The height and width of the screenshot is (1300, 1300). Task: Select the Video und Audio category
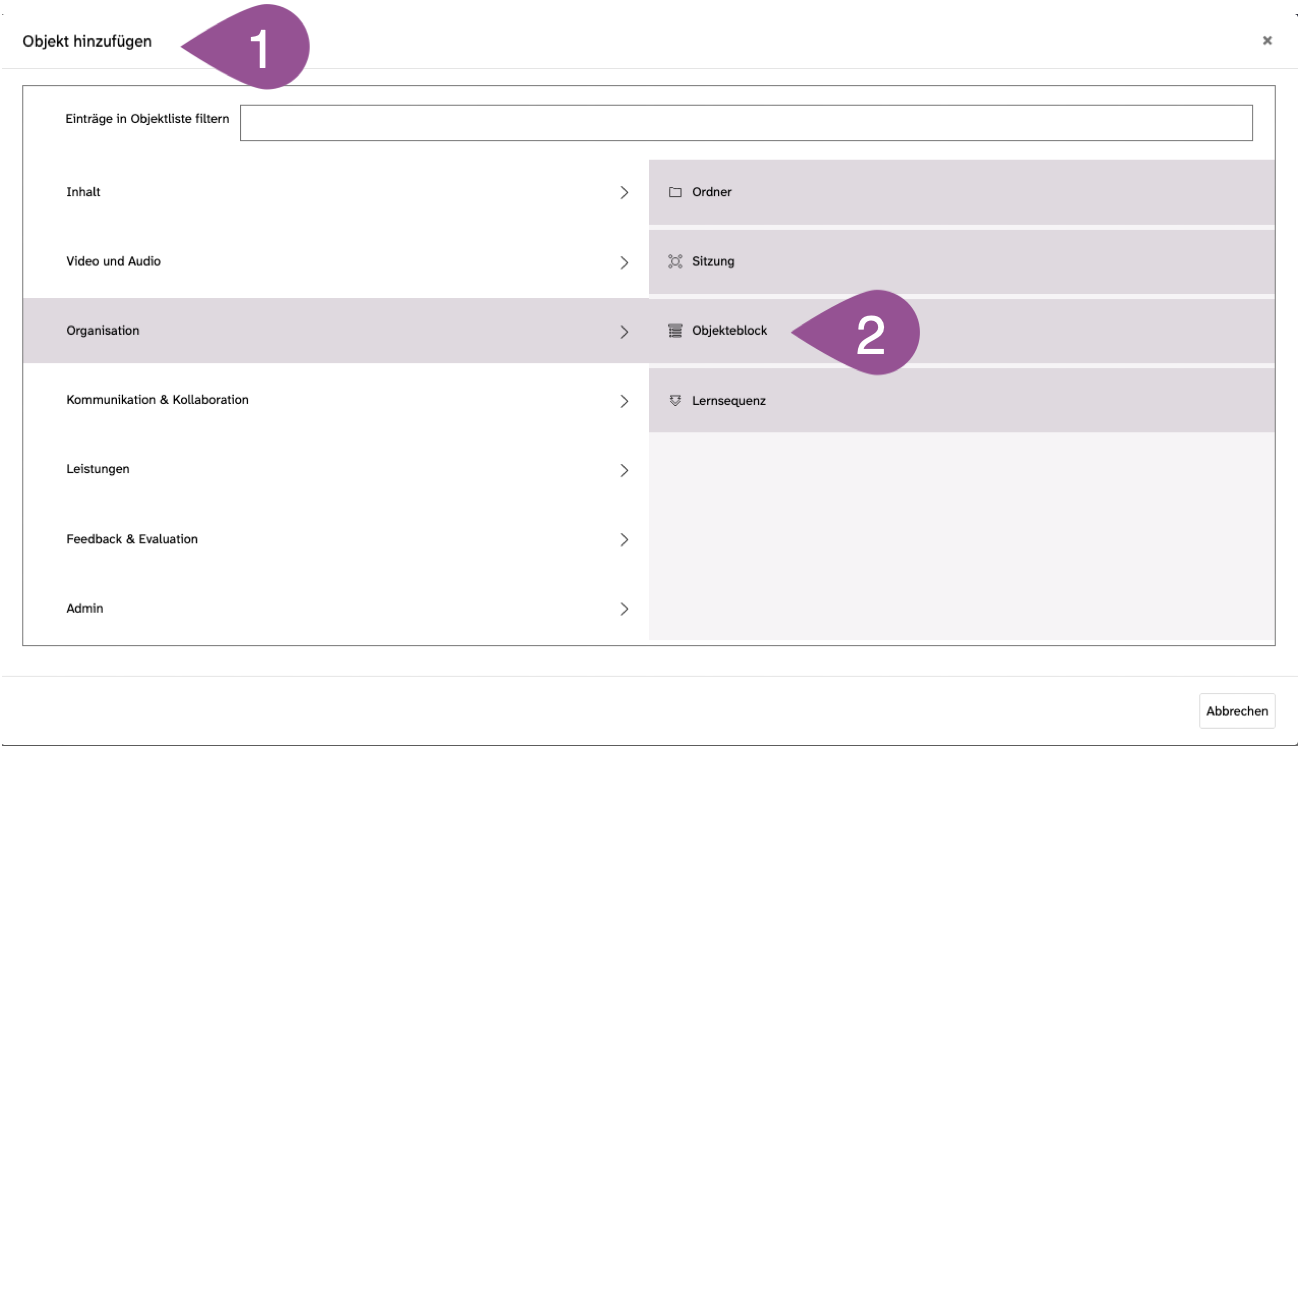(336, 262)
